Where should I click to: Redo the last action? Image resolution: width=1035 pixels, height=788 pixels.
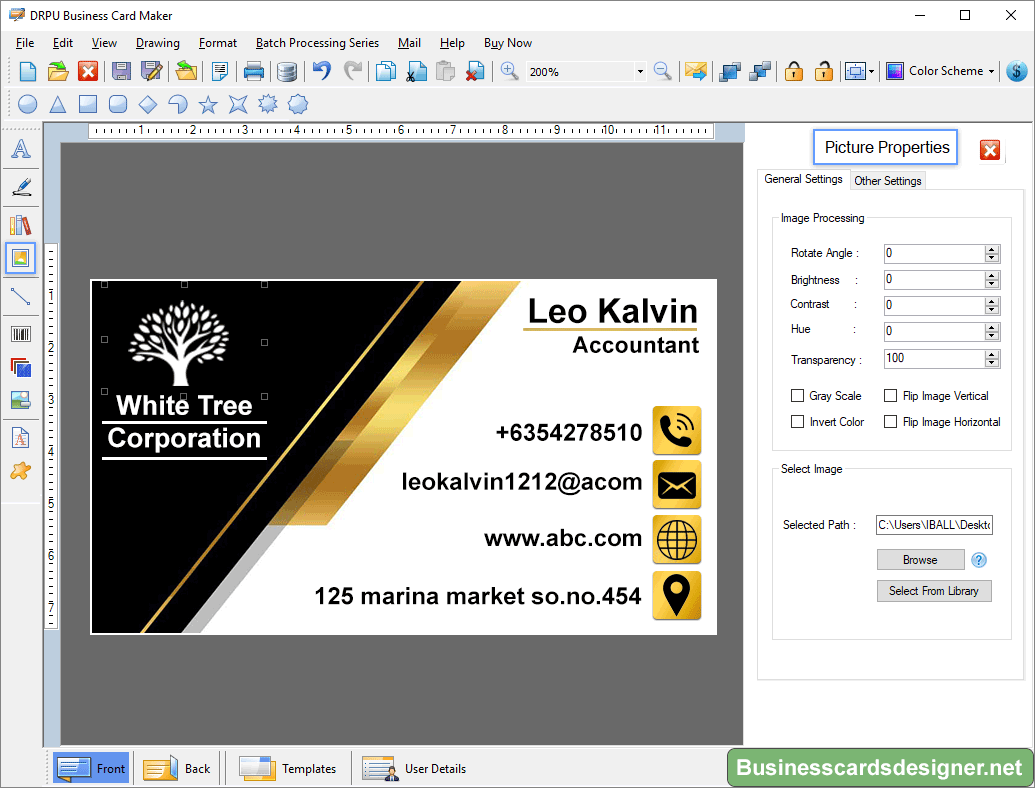[x=353, y=70]
